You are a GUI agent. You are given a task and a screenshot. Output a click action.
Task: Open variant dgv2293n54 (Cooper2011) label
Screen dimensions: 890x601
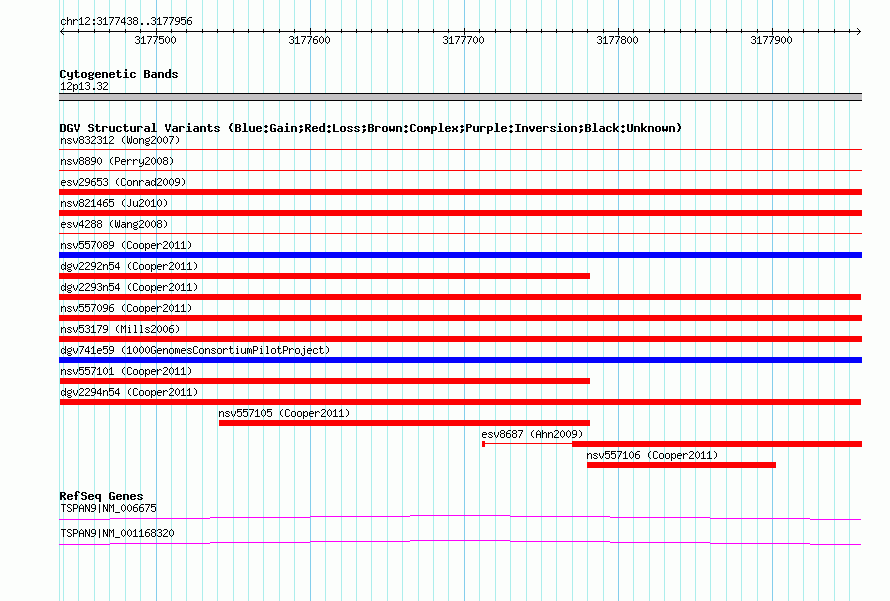pyautogui.click(x=129, y=287)
